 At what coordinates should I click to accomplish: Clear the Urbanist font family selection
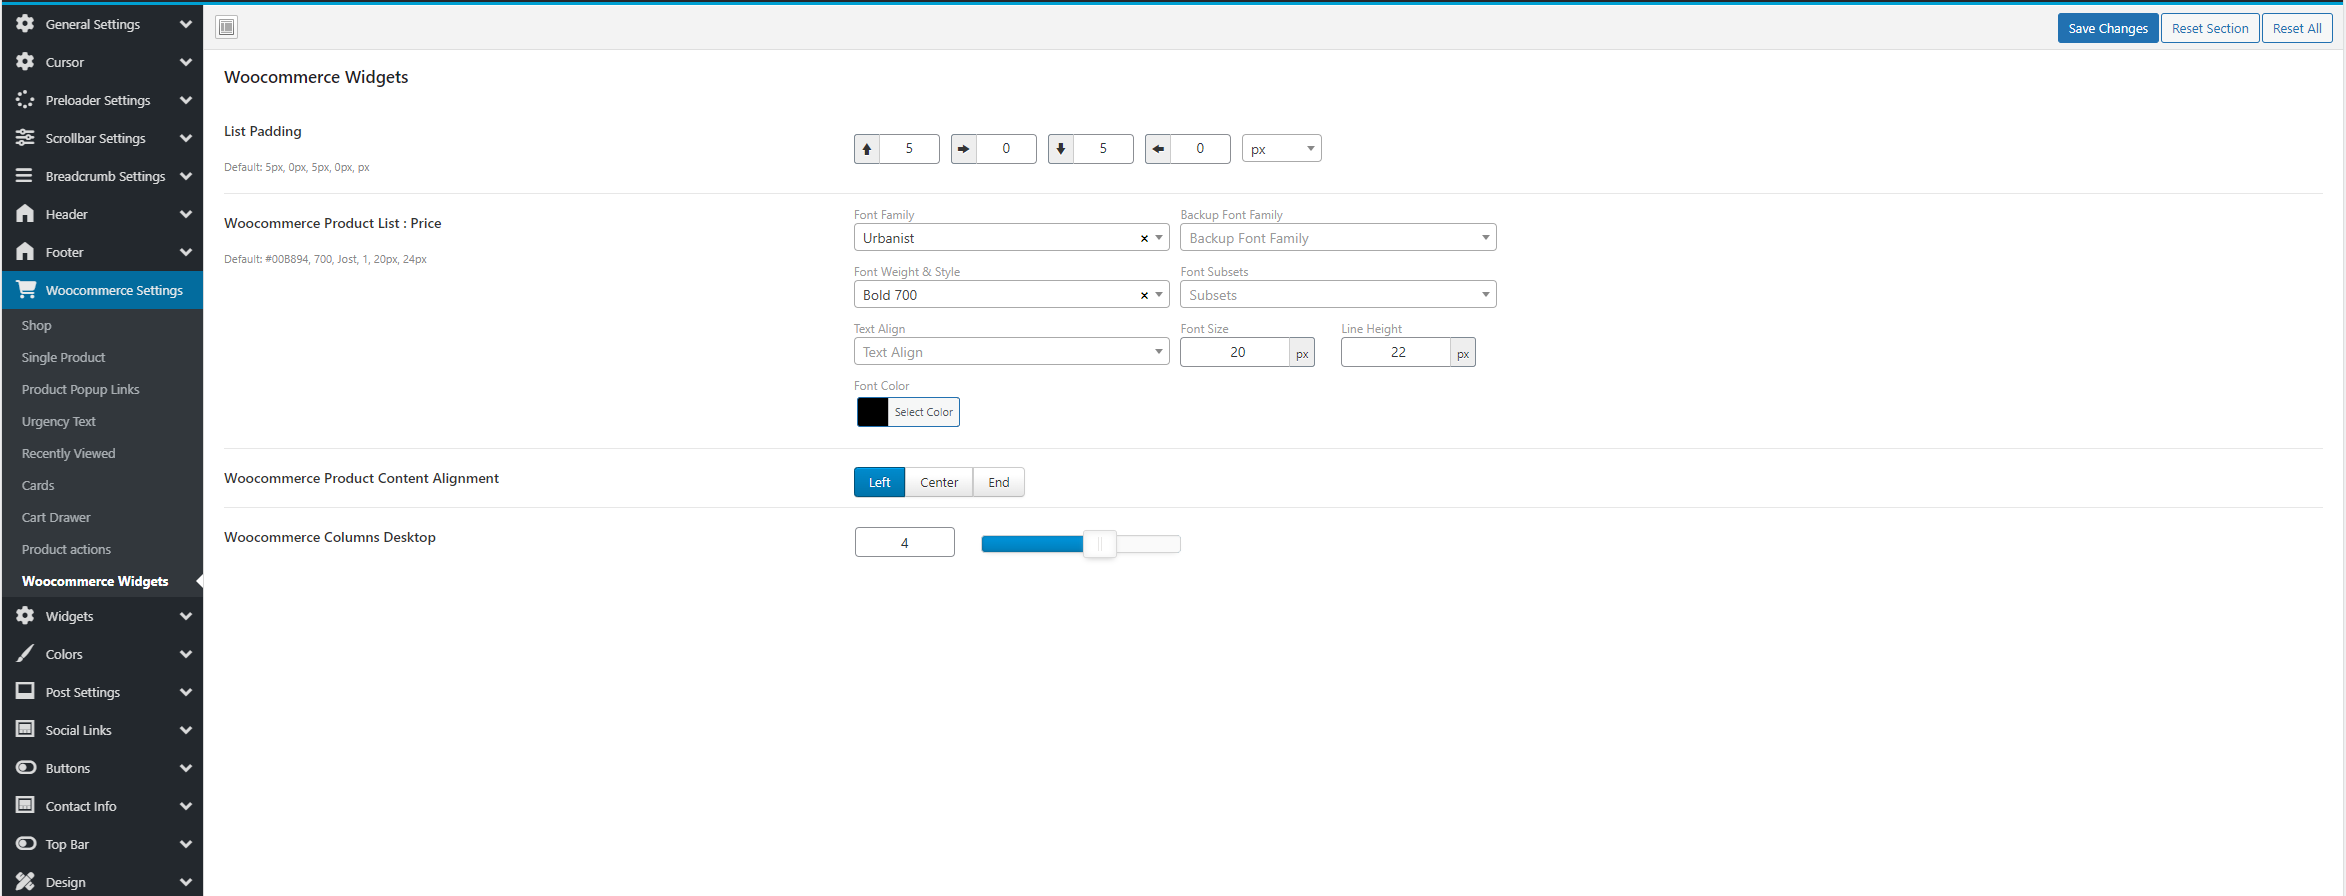[1144, 238]
